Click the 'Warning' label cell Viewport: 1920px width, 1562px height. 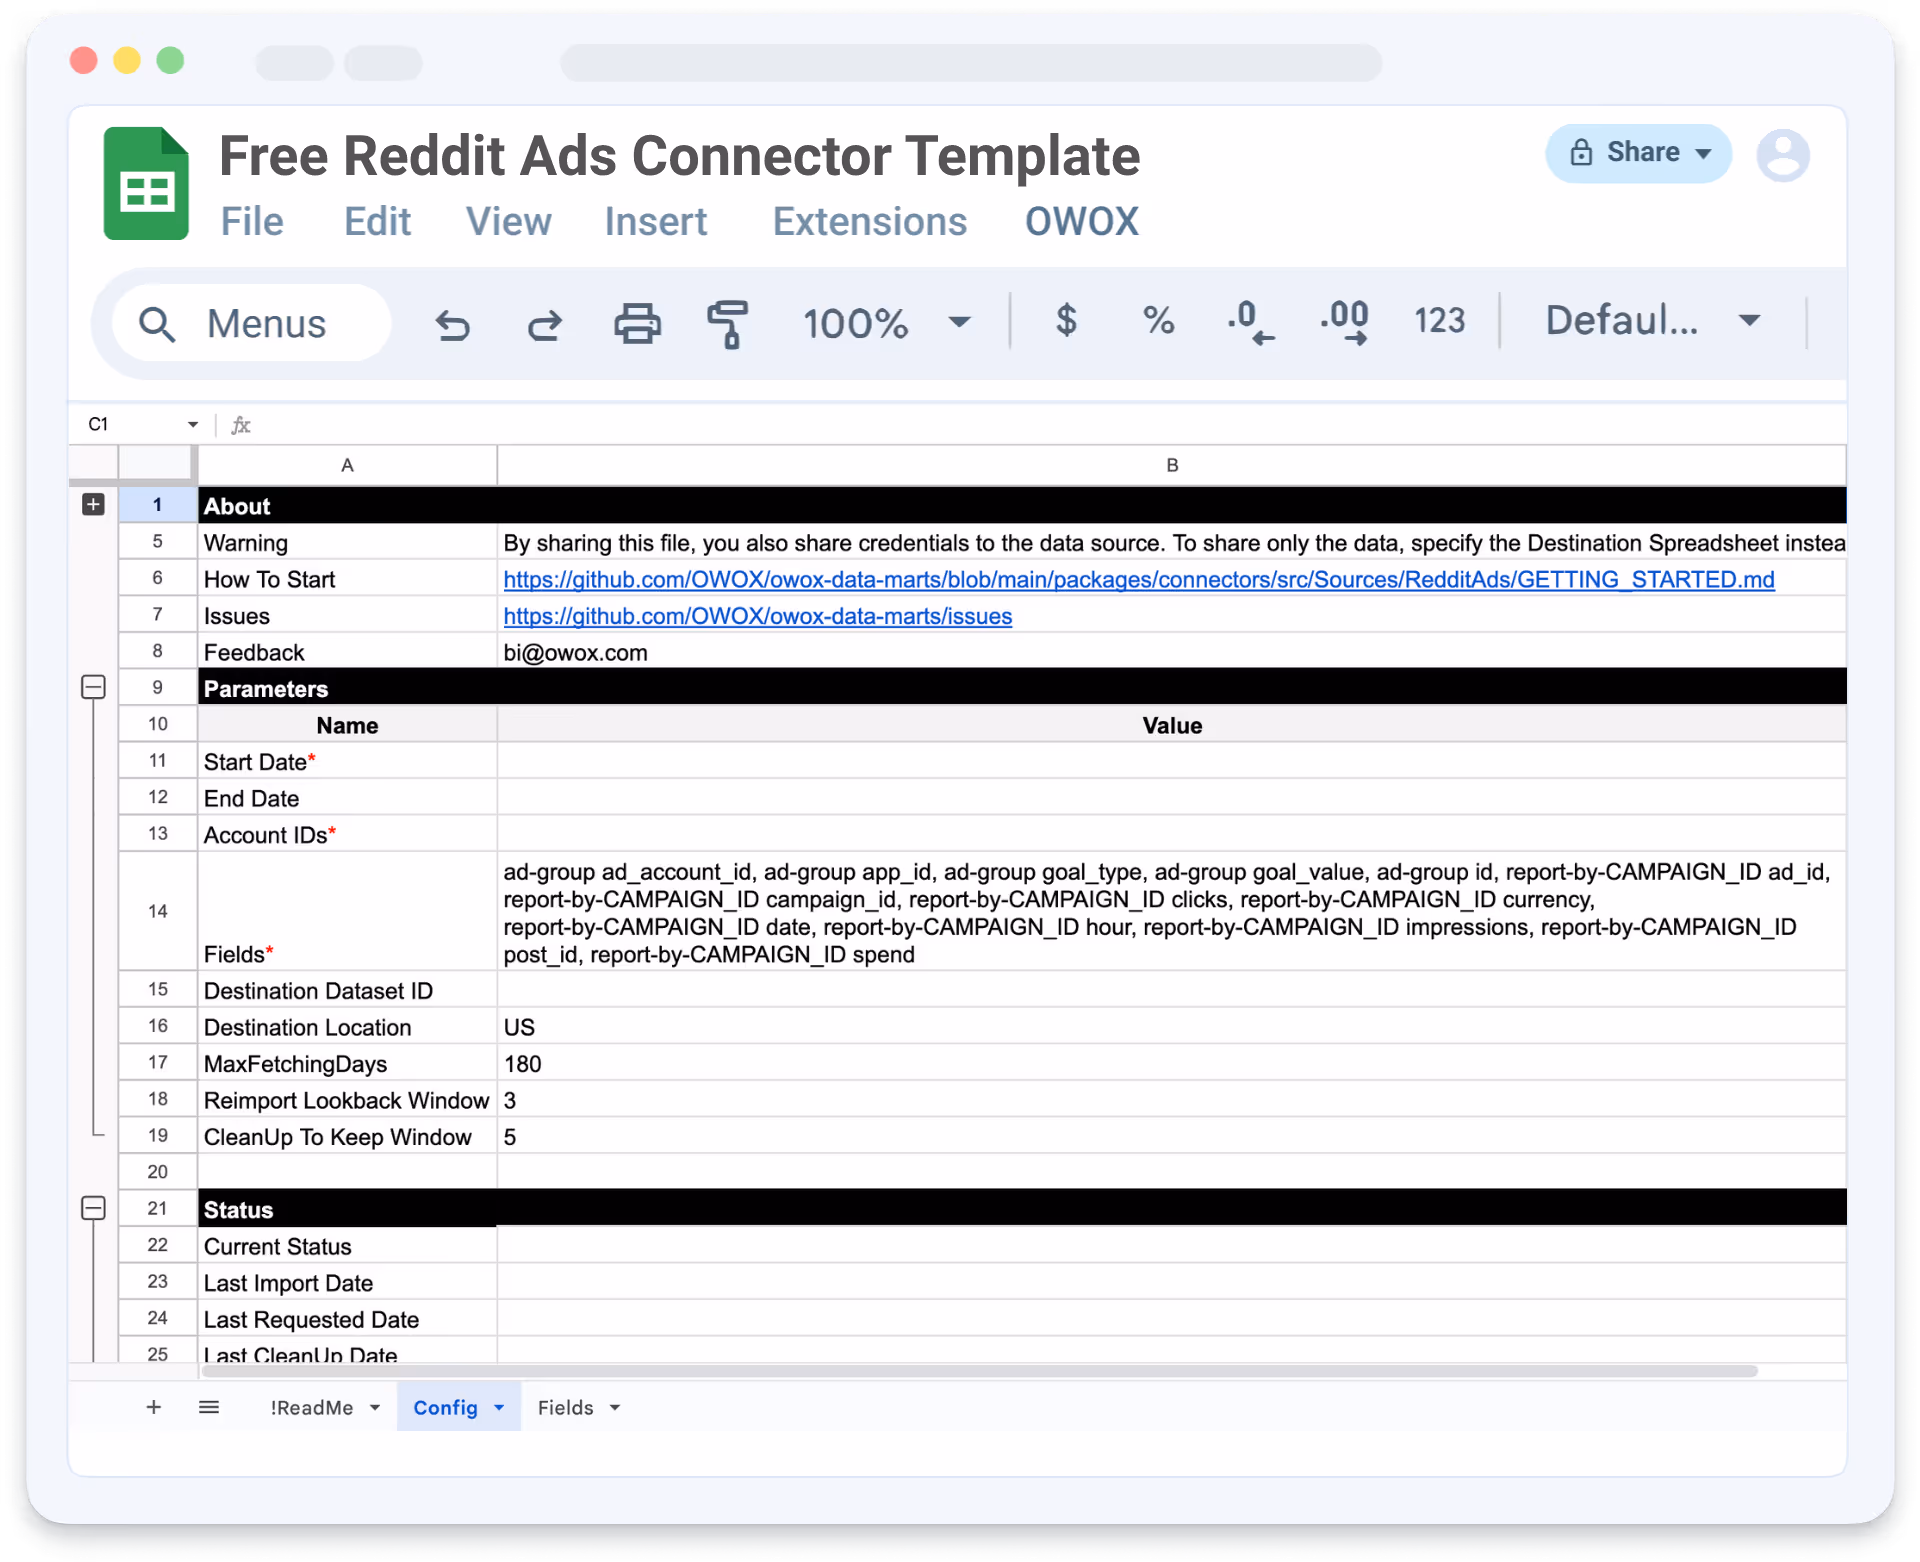click(347, 542)
